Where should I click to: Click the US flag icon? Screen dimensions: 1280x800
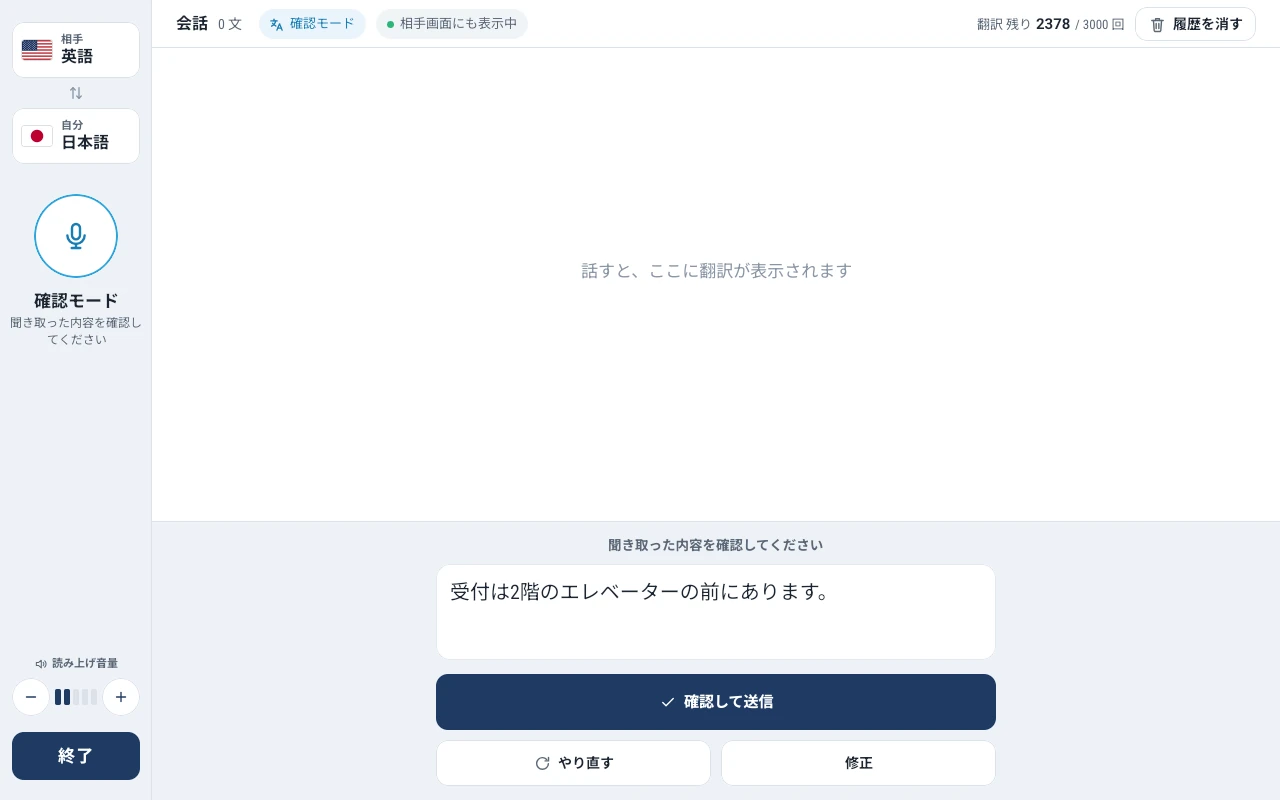pyautogui.click(x=37, y=50)
